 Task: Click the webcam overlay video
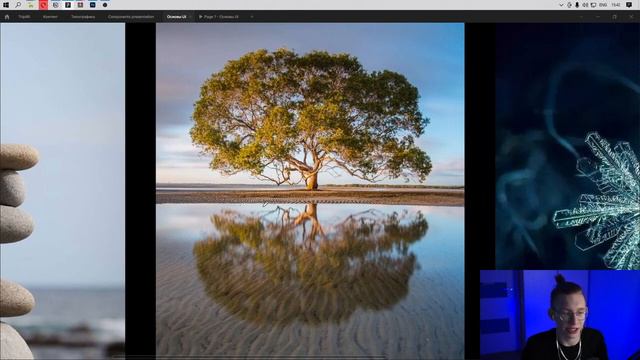click(560, 315)
